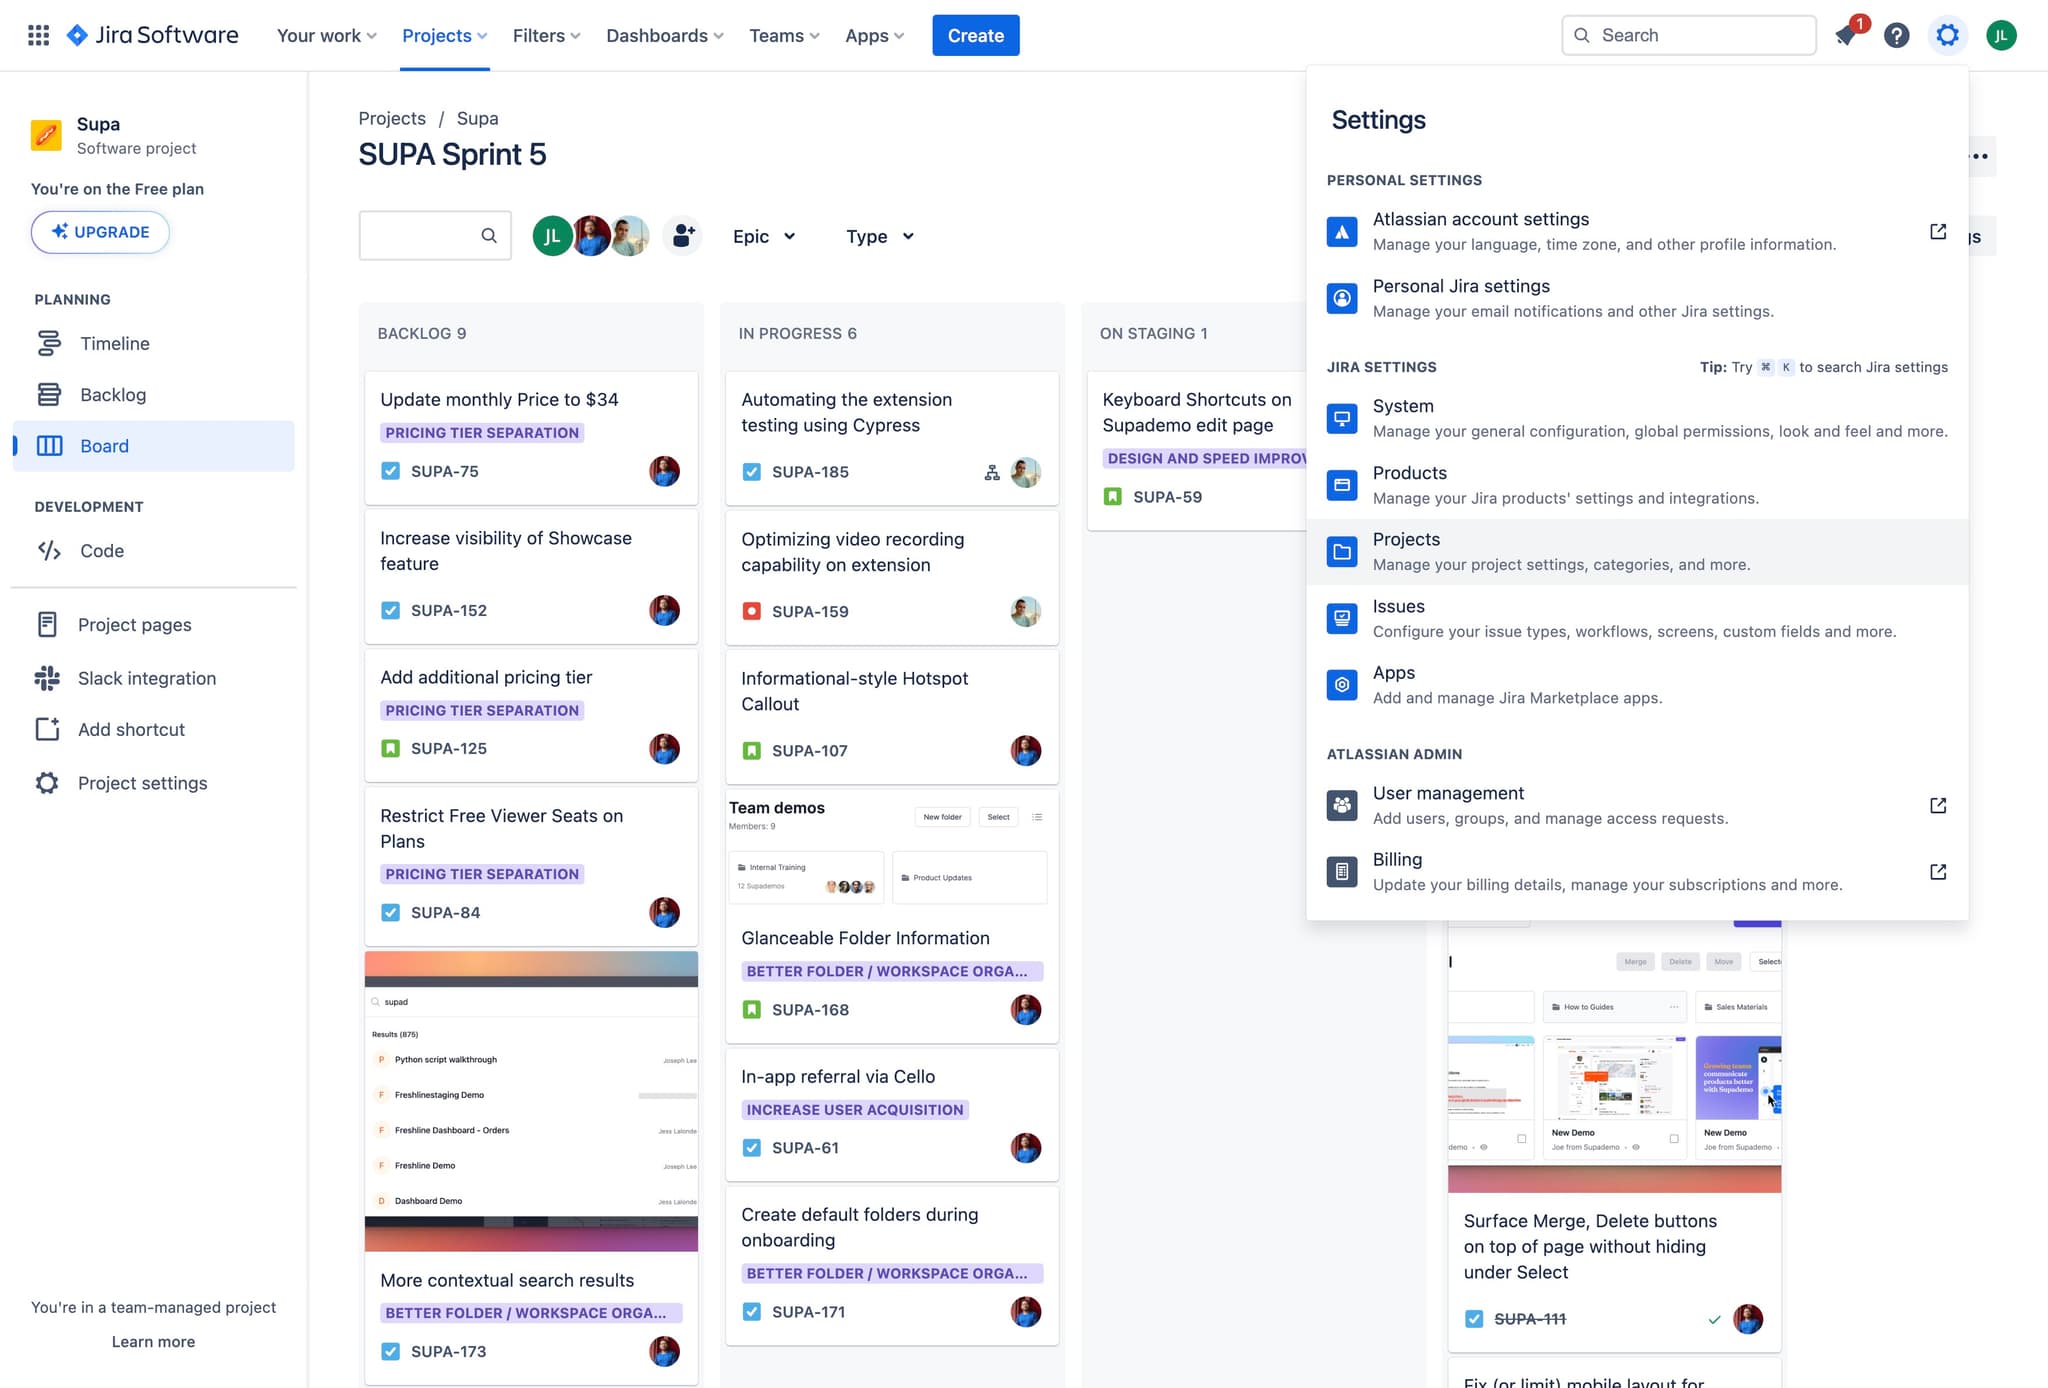Click the branch icon on SUPA-185 card

pos(991,472)
